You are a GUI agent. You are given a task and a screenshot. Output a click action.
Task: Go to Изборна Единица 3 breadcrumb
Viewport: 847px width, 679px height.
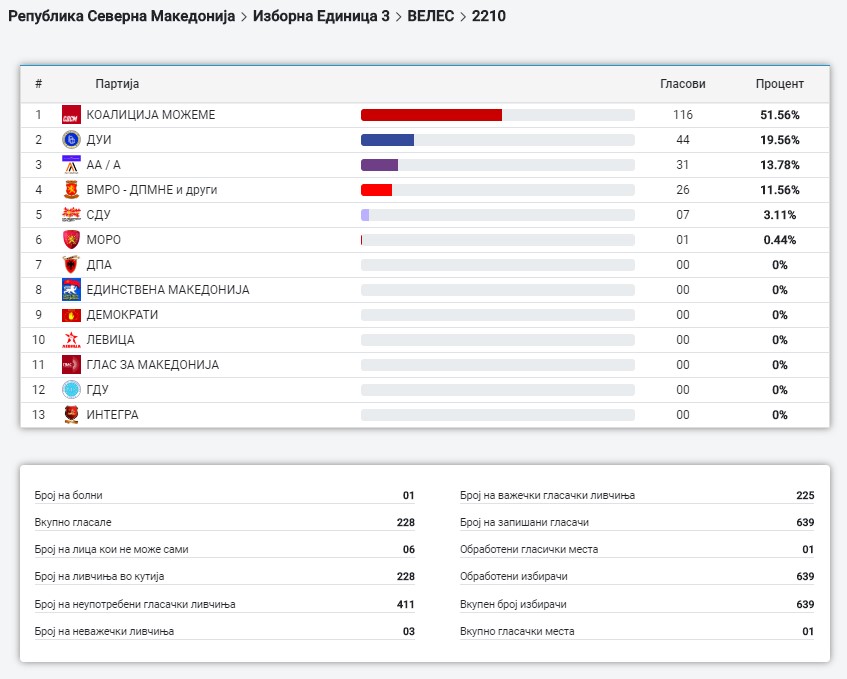[x=321, y=17]
